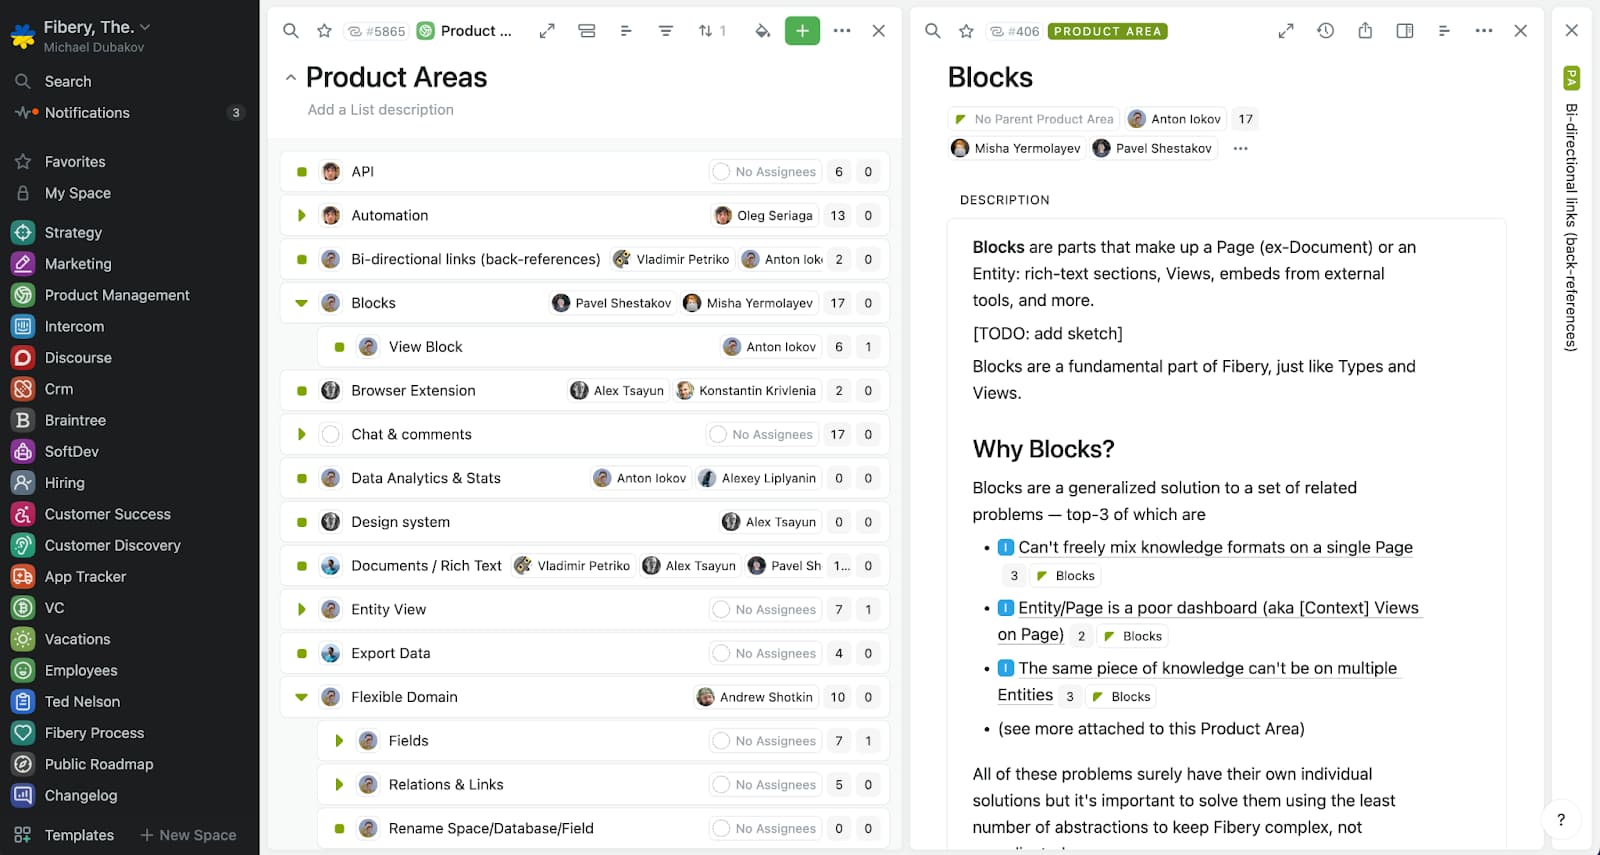The image size is (1600, 855).
Task: Open the View Block row
Action: [603, 347]
